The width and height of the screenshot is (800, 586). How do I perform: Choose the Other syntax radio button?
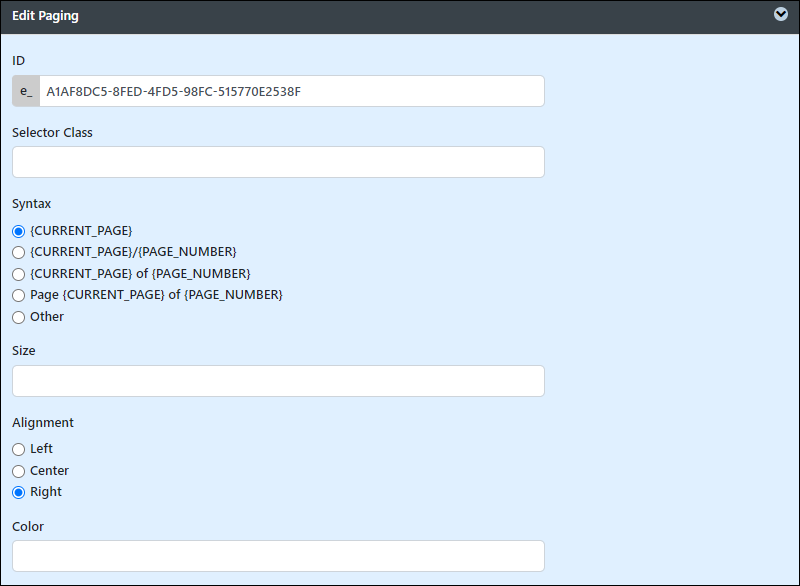pos(18,317)
